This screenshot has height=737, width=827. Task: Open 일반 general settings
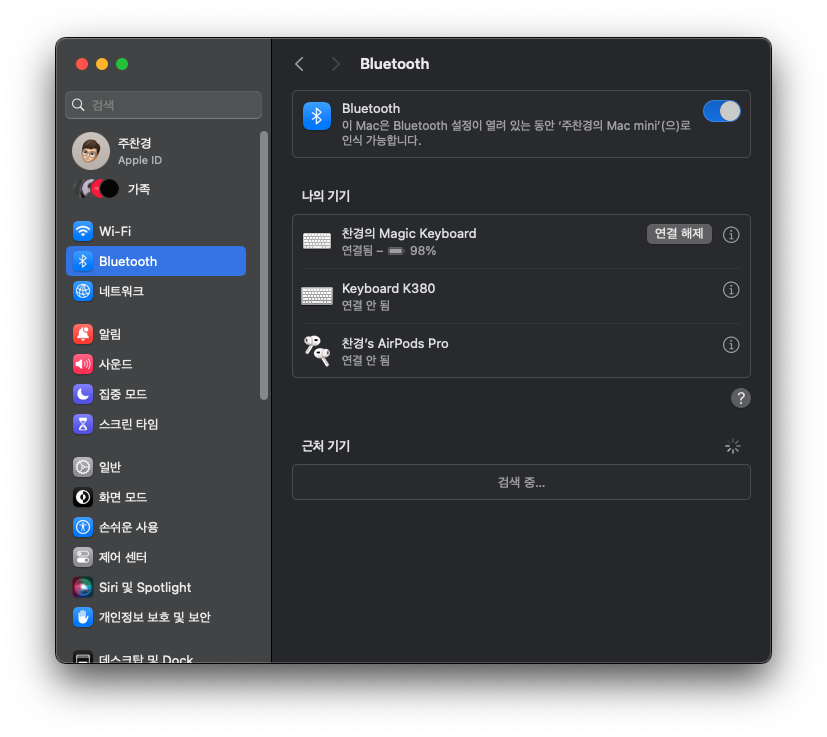click(x=156, y=467)
